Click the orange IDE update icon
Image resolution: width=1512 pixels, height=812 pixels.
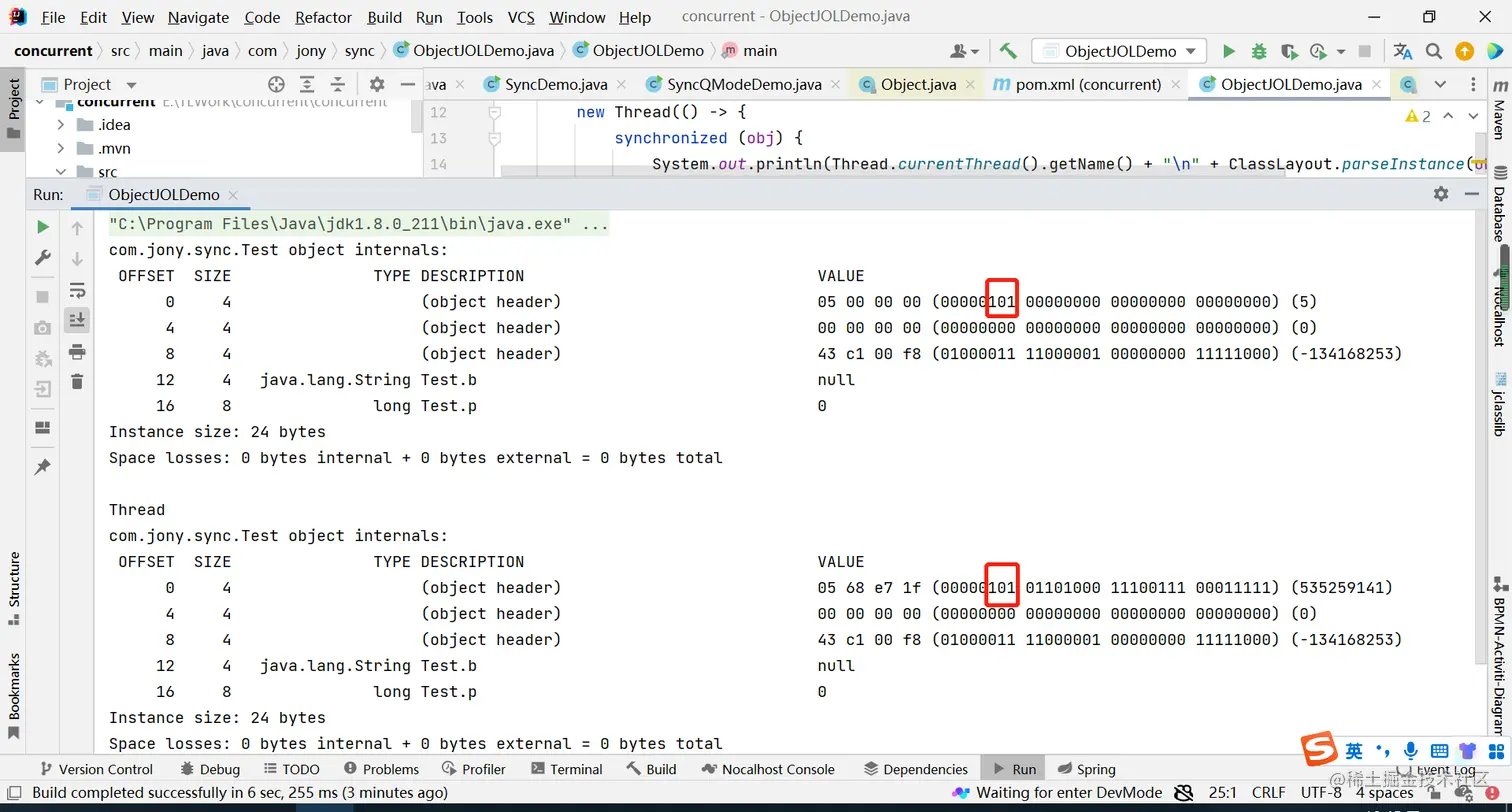pyautogui.click(x=1464, y=51)
